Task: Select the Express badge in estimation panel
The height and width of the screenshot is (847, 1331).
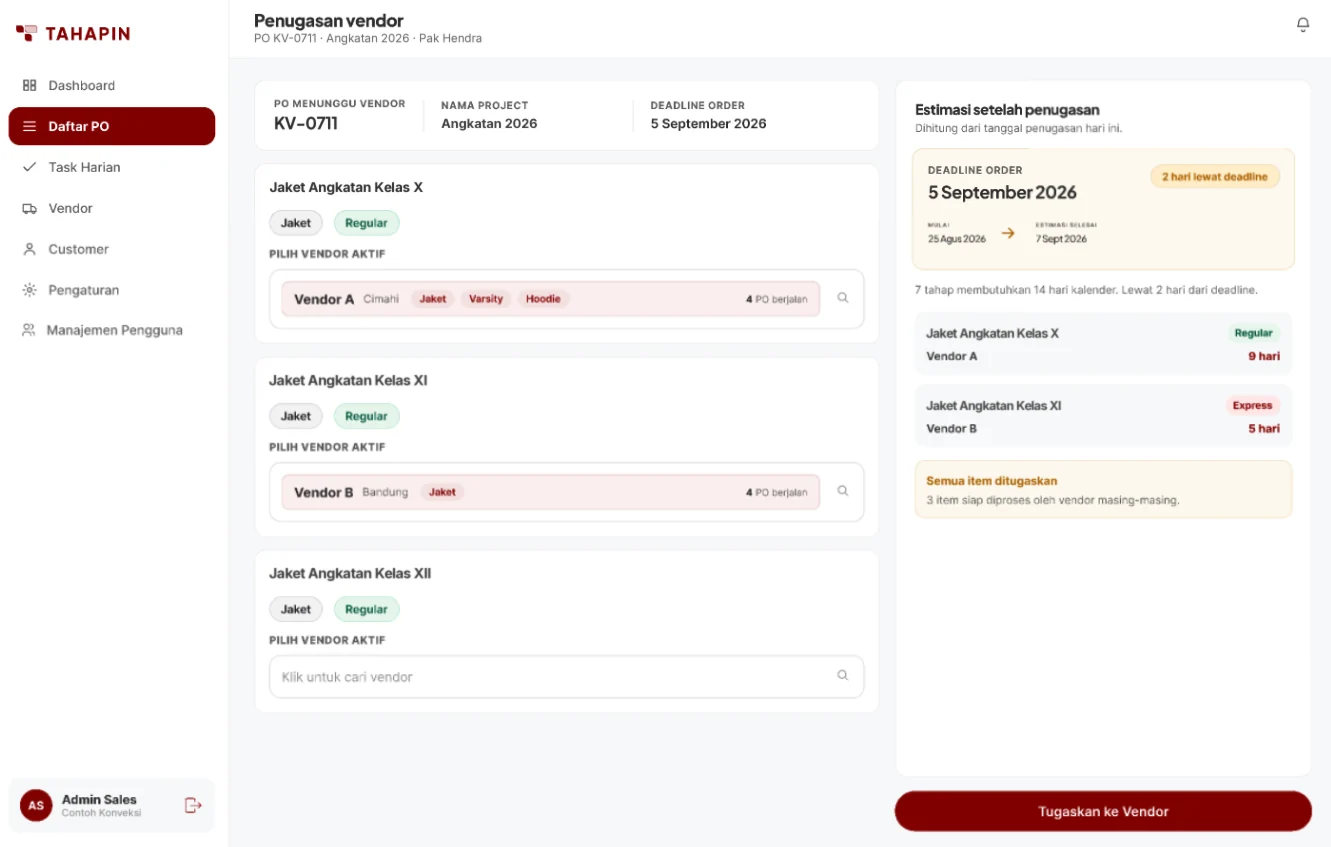Action: pos(1252,406)
